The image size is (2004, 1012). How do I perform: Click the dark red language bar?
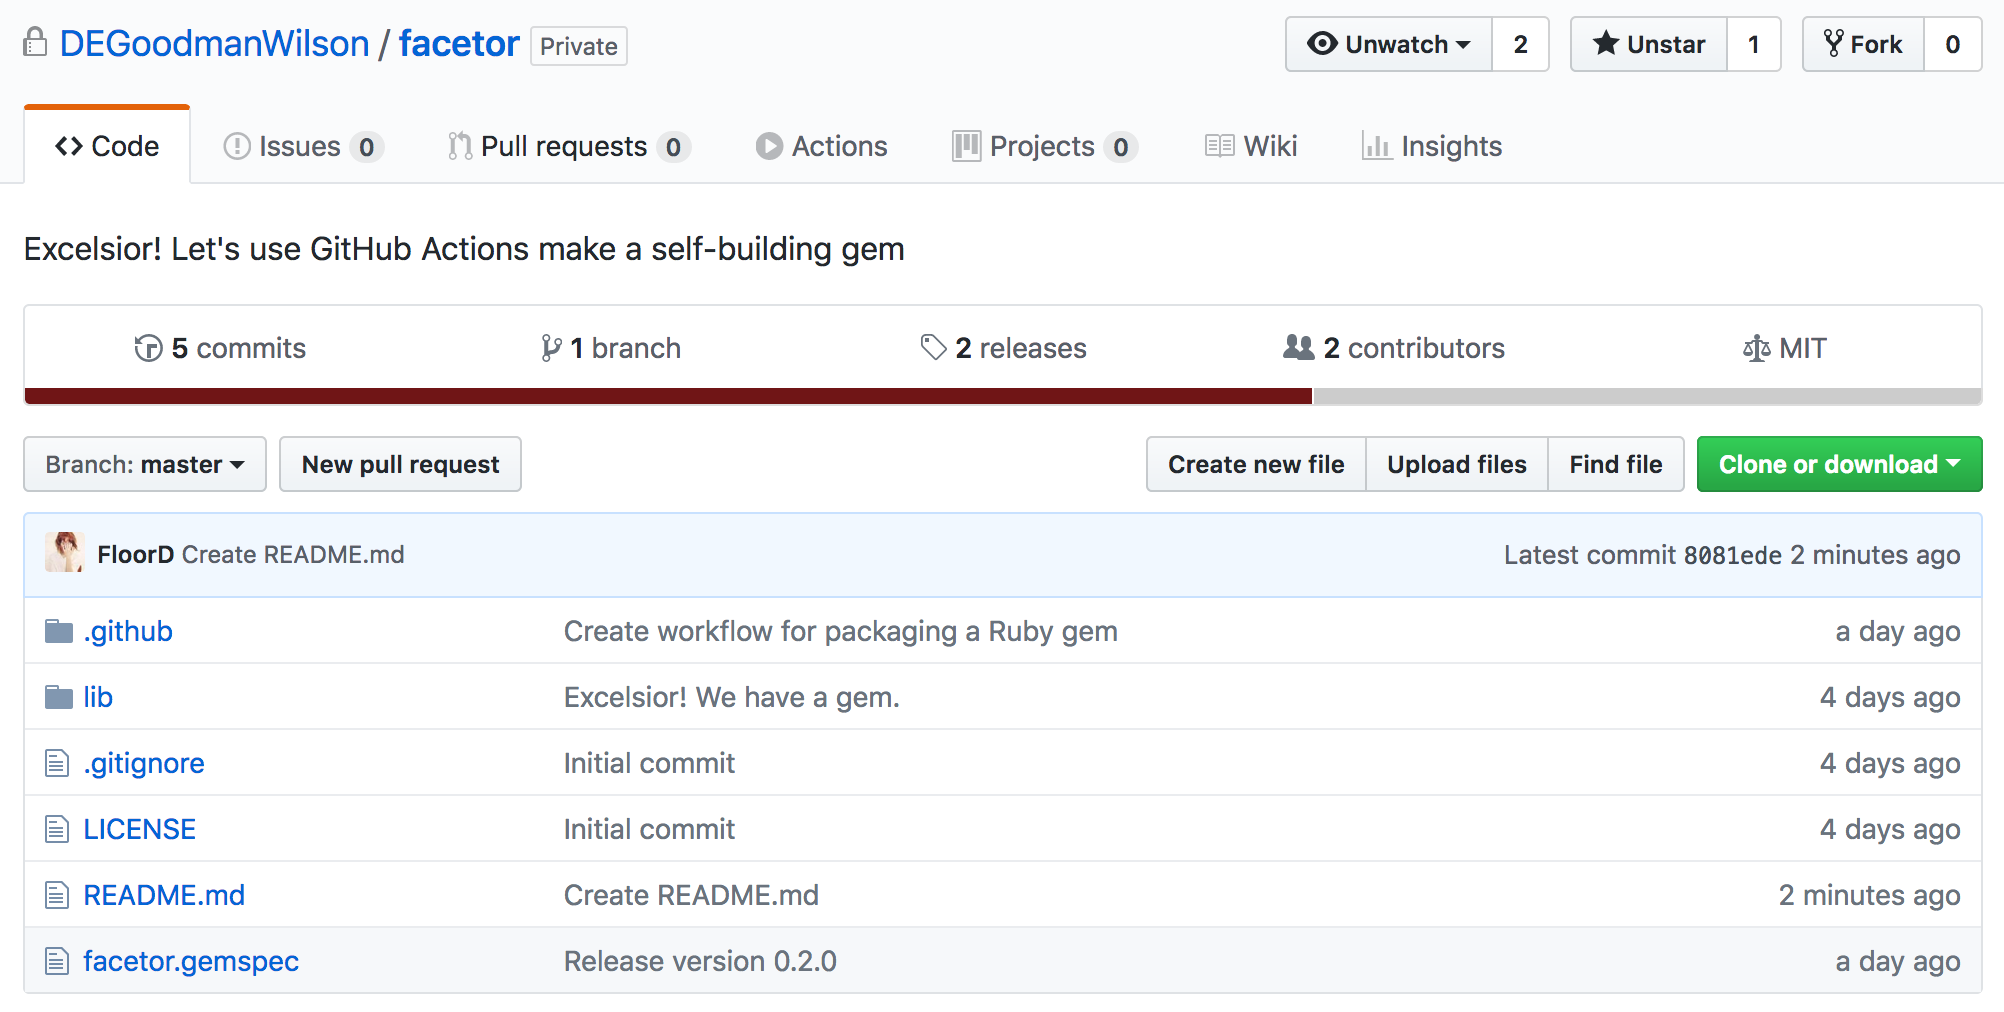tap(668, 397)
